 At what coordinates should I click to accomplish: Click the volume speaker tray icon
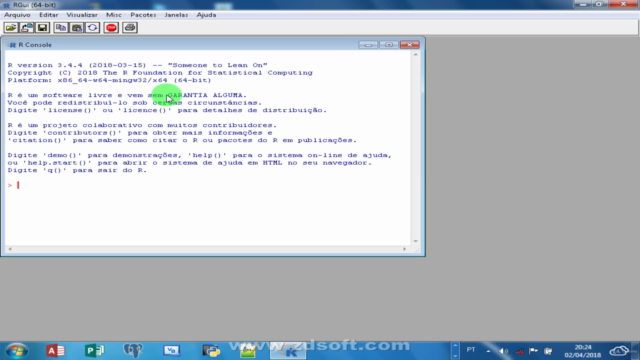click(x=503, y=351)
